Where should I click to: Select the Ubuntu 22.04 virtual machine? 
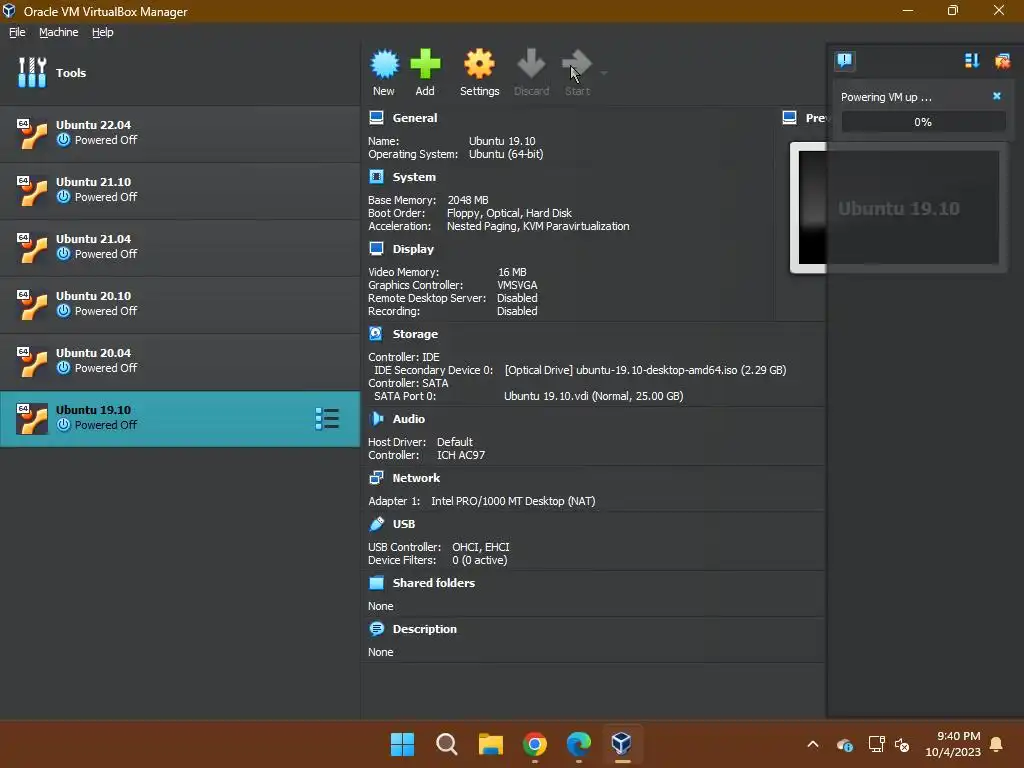(x=180, y=133)
